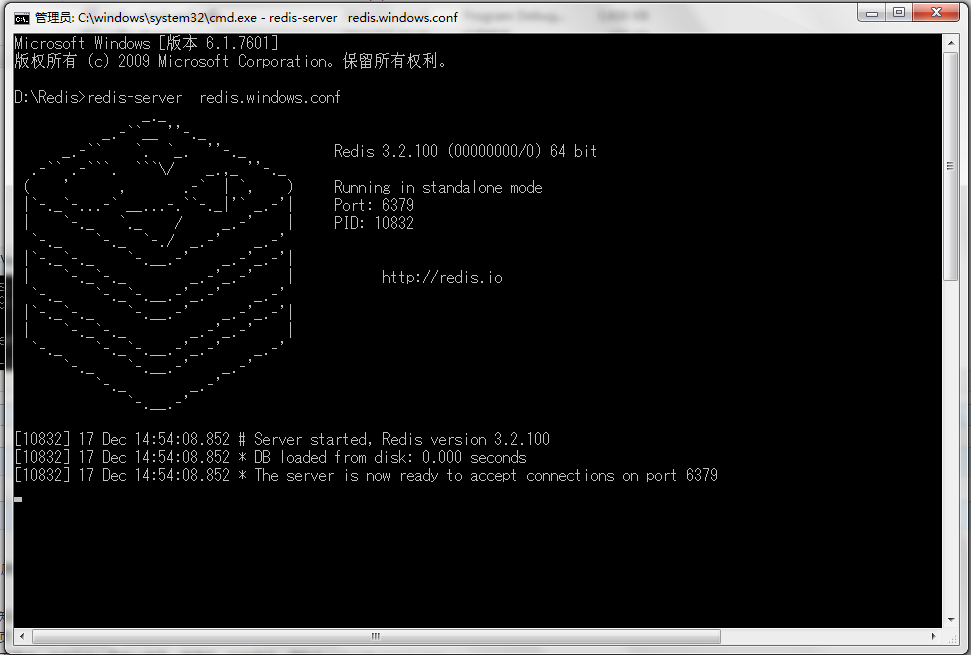
Task: Click the horizontal scrollbar left arrow
Action: [x=22, y=636]
